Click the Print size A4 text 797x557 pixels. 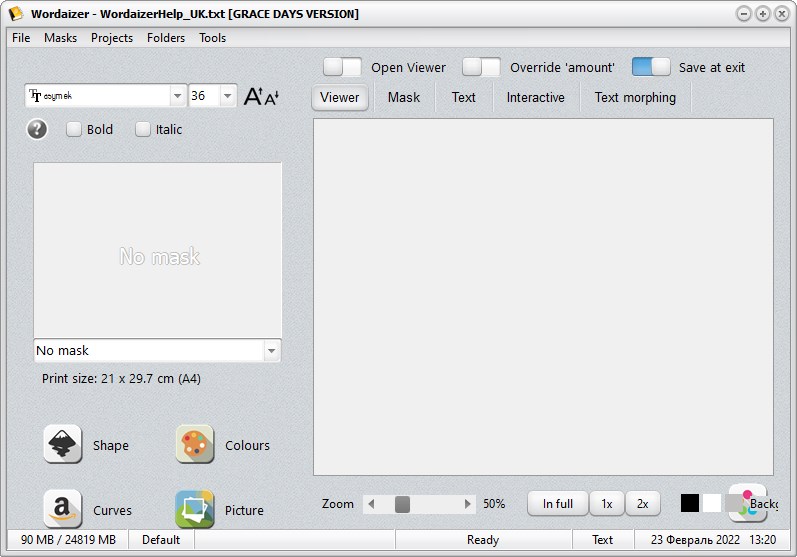coord(121,379)
